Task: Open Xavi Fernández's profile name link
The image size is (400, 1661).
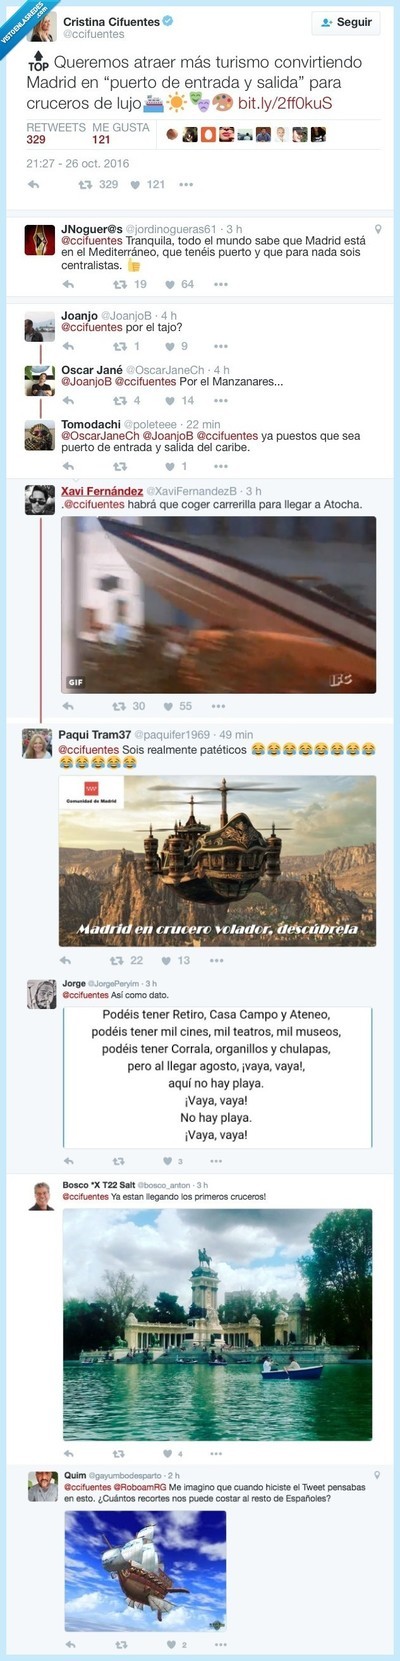Action: [101, 491]
